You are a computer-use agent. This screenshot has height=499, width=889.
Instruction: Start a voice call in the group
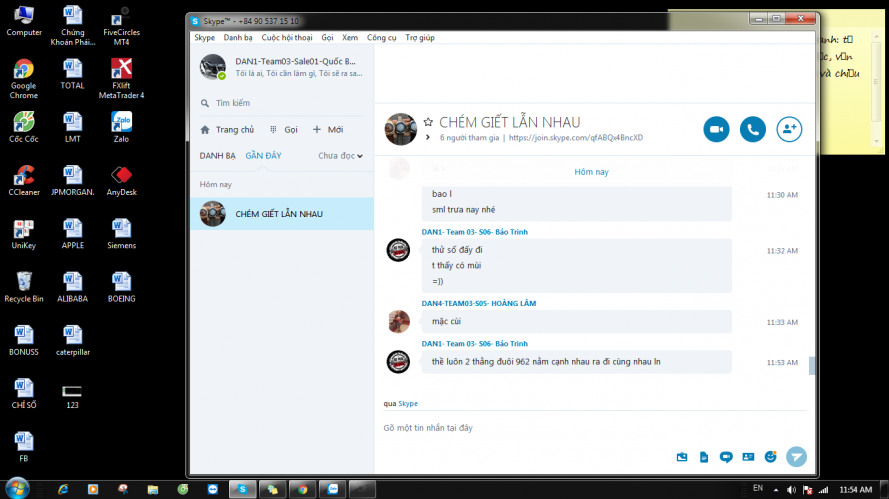coord(752,129)
